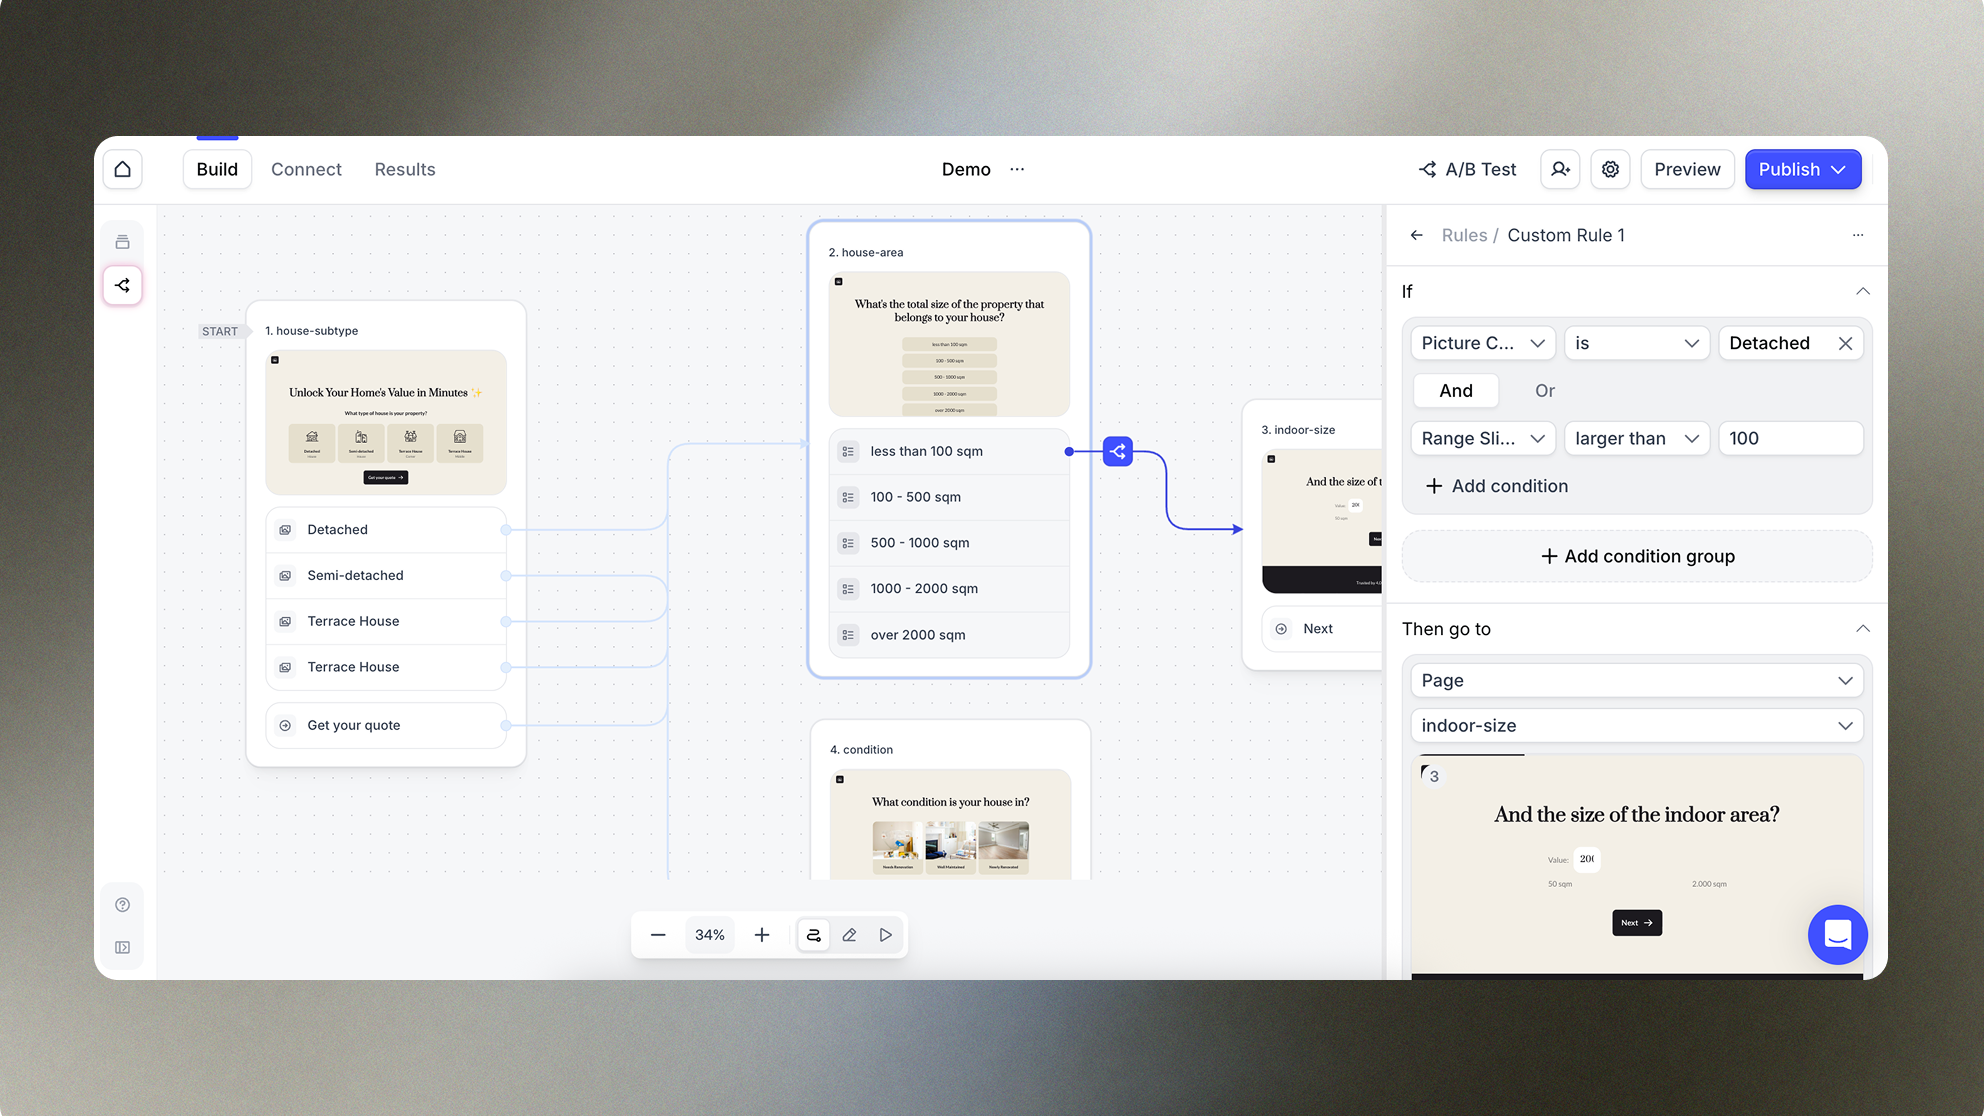
Task: Open the settings gear icon
Action: (x=1610, y=169)
